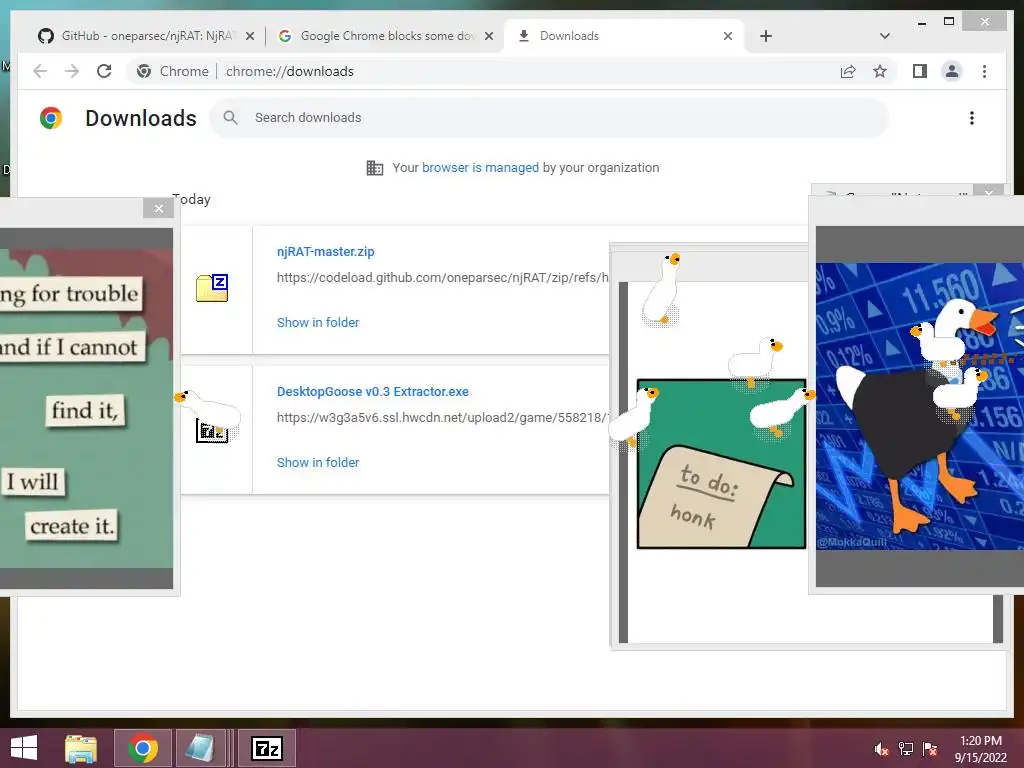
Task: Open a new tab with plus button
Action: coord(766,36)
